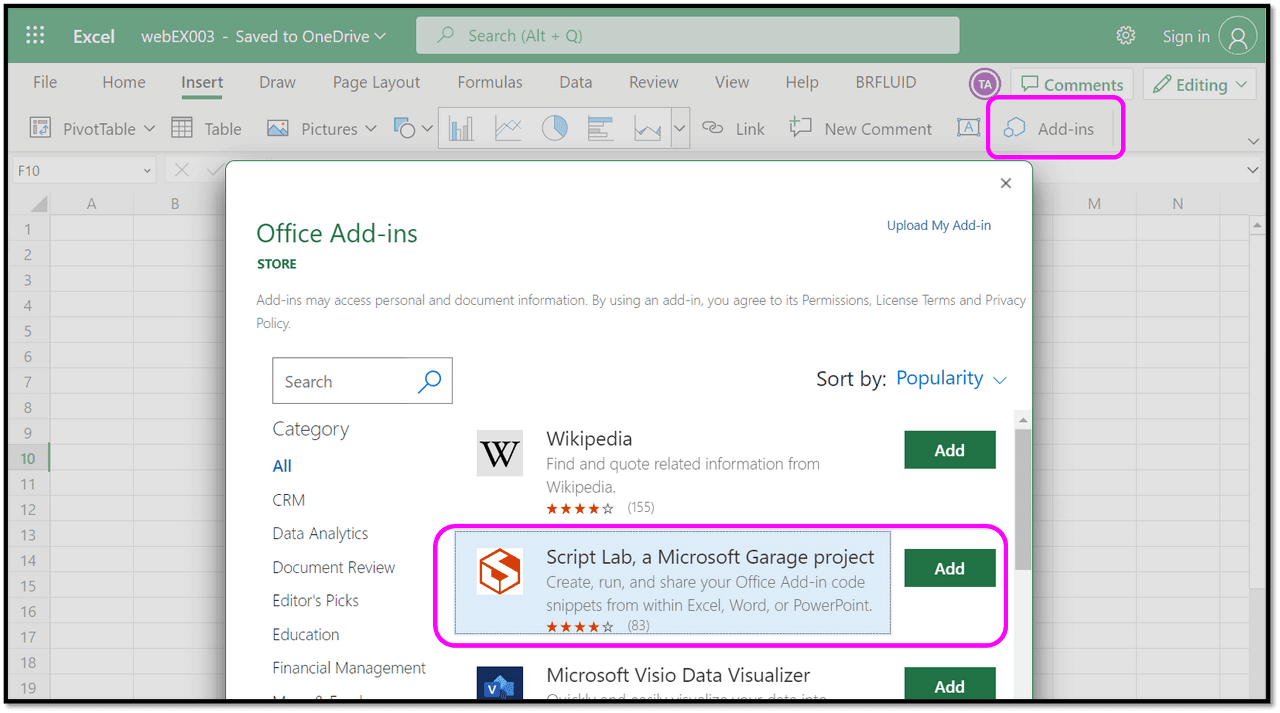Viewport: 1280px width, 713px height.
Task: Expand the charts gallery dropdown
Action: pos(680,128)
